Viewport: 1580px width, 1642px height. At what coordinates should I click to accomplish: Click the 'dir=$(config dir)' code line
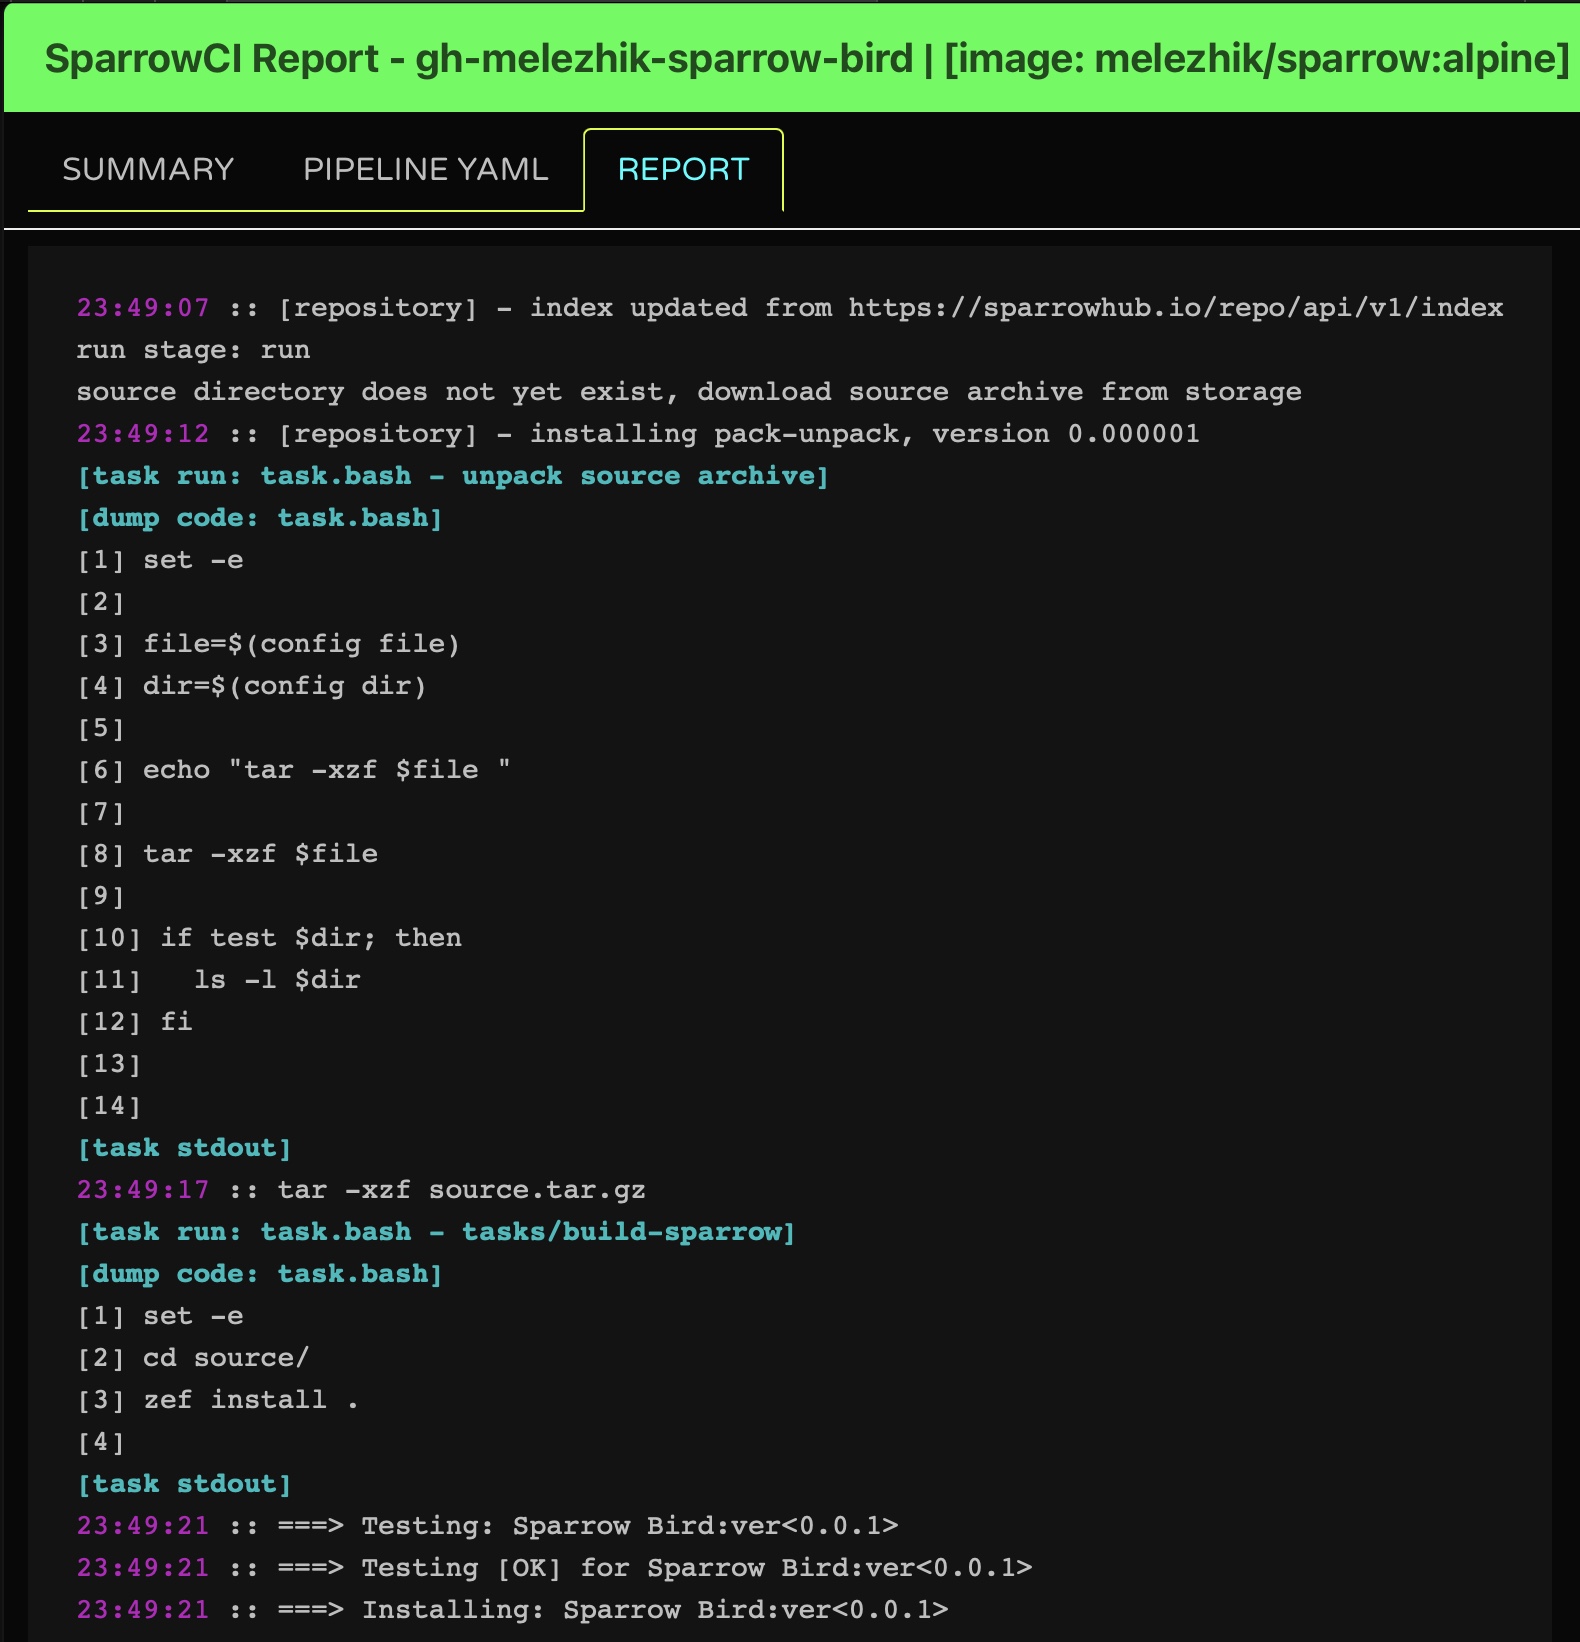252,685
